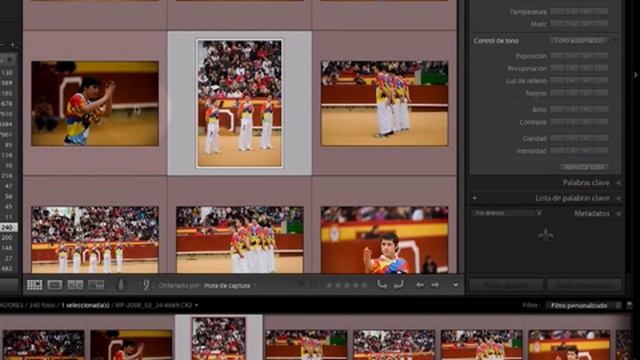Select folder row with count 216
Image resolution: width=640 pixels, height=360 pixels.
(9, 176)
